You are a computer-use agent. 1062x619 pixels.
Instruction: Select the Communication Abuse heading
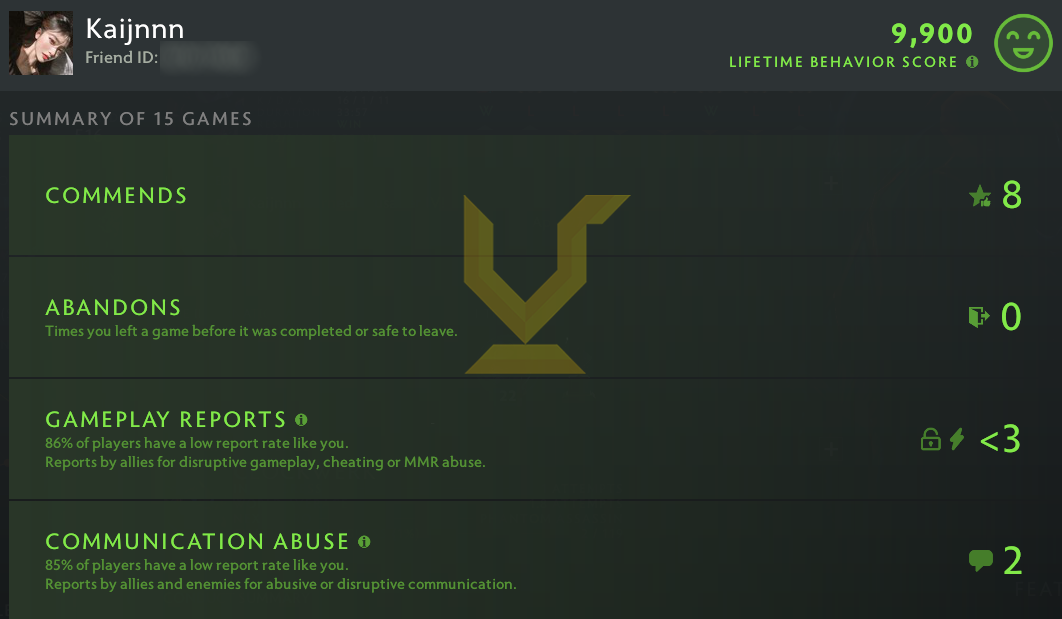tap(197, 542)
